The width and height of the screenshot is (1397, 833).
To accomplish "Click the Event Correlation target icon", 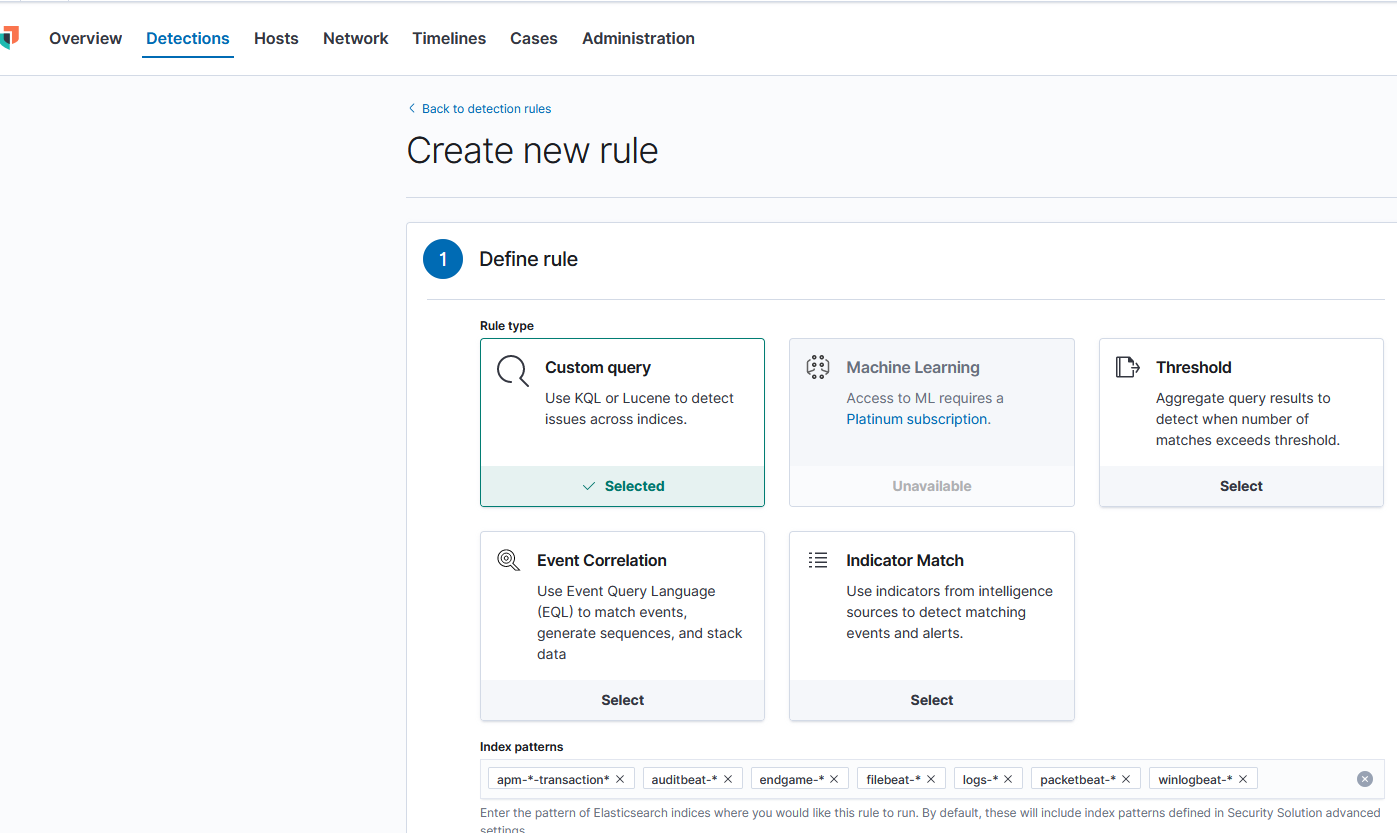I will (x=508, y=560).
